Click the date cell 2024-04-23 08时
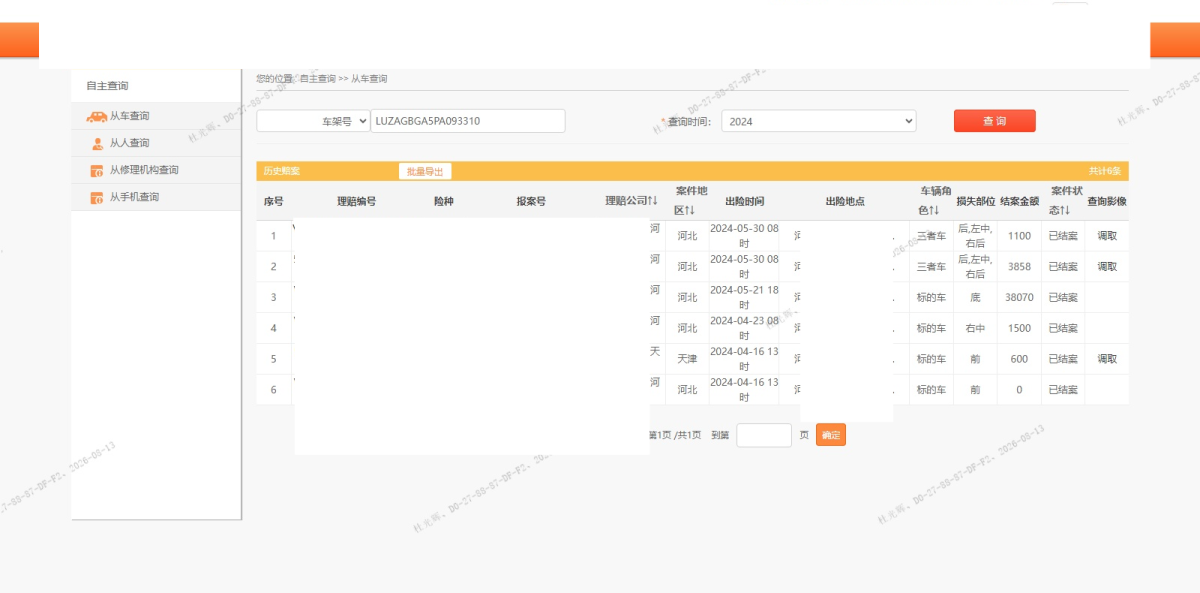This screenshot has height=593, width=1200. click(744, 328)
